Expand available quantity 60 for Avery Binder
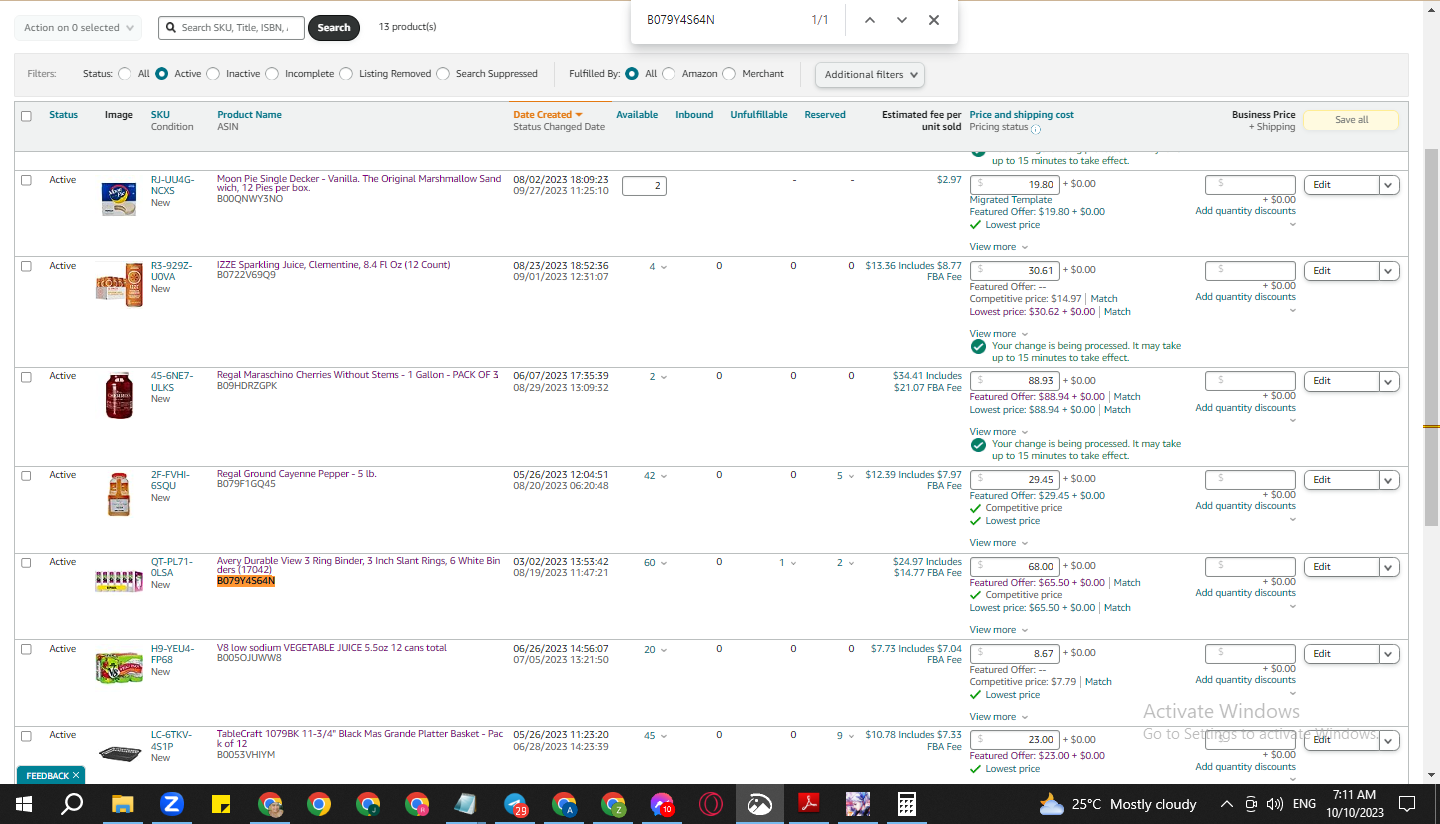 (656, 563)
